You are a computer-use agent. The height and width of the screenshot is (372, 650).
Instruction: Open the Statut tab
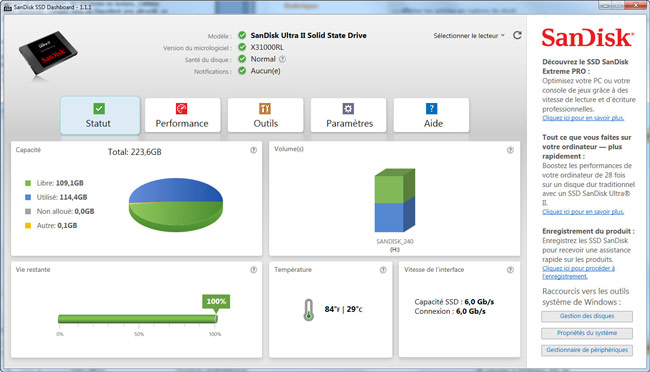tap(100, 116)
